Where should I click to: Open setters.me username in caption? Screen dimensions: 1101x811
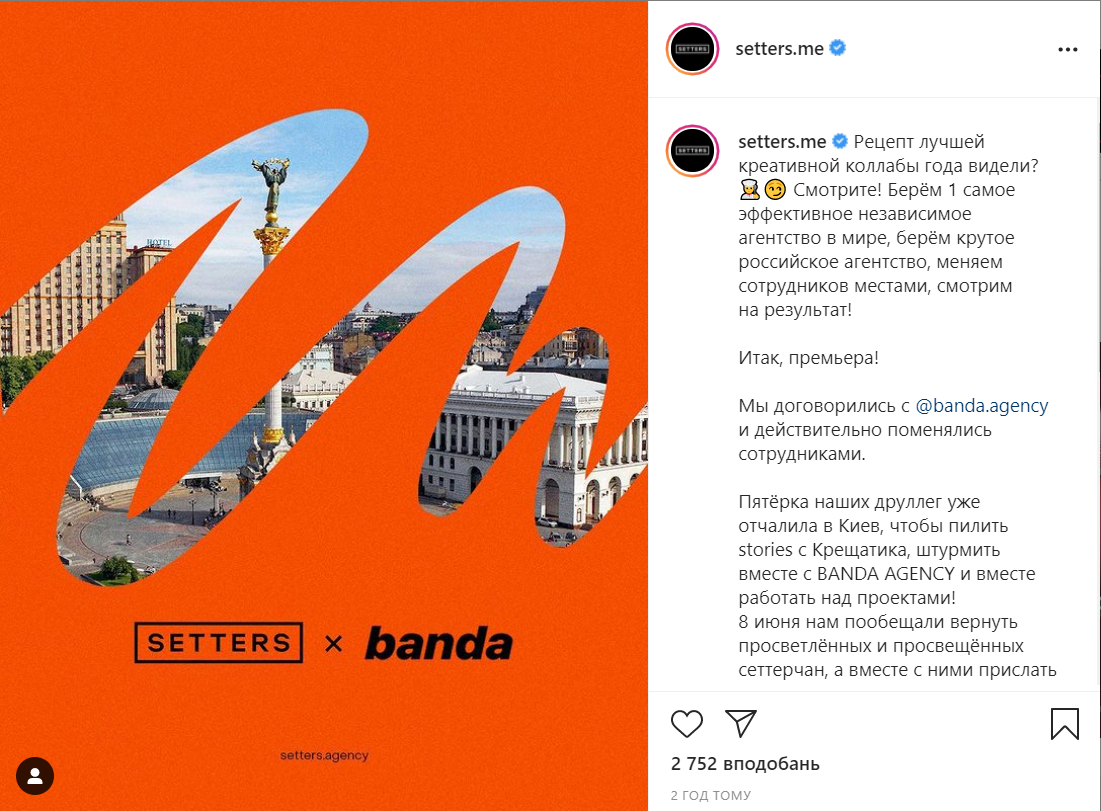[x=782, y=142]
